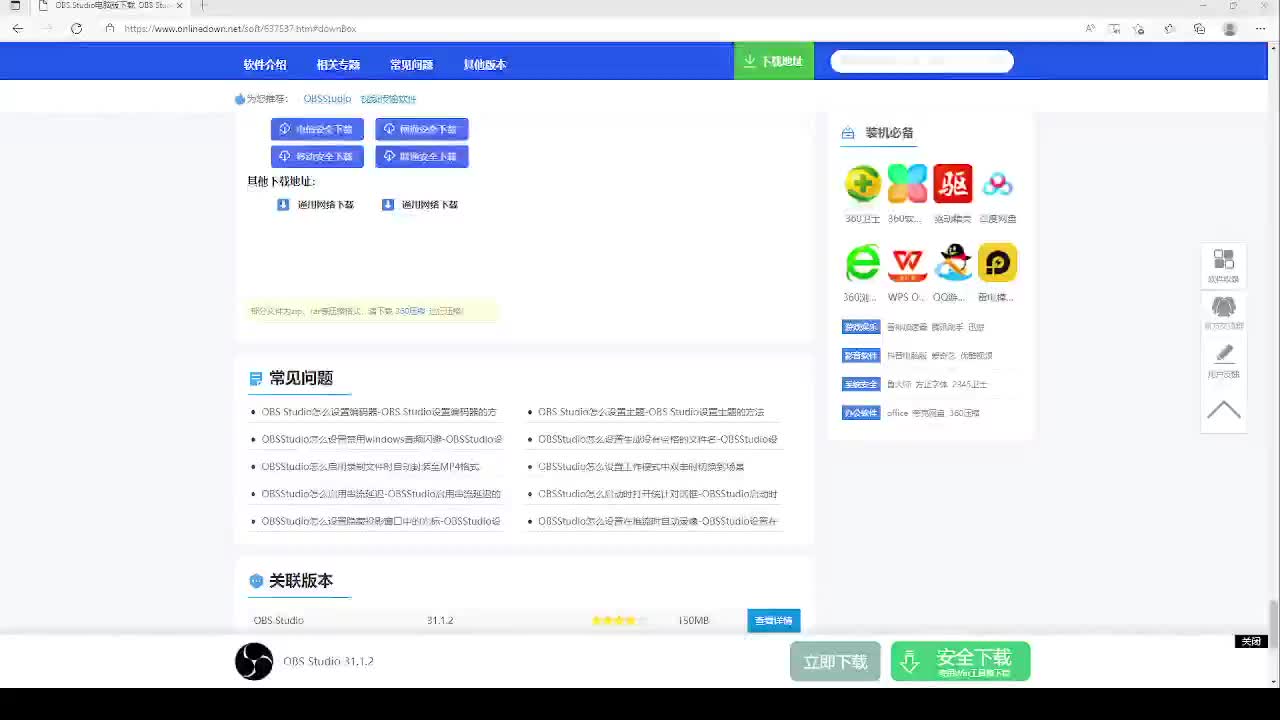1280x720 pixels.
Task: Open the FAQ about remuxing recordings to MP4
Action: point(370,467)
